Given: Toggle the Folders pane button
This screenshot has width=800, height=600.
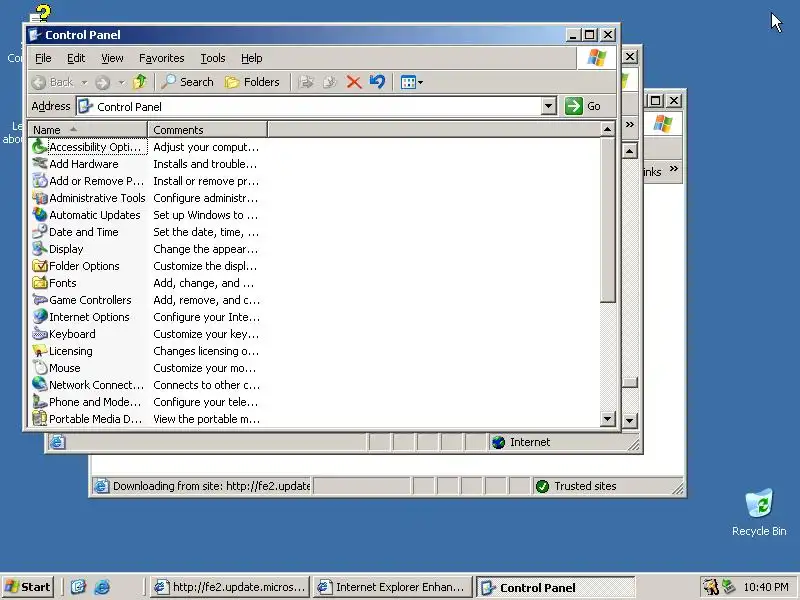Looking at the screenshot, I should tap(252, 82).
